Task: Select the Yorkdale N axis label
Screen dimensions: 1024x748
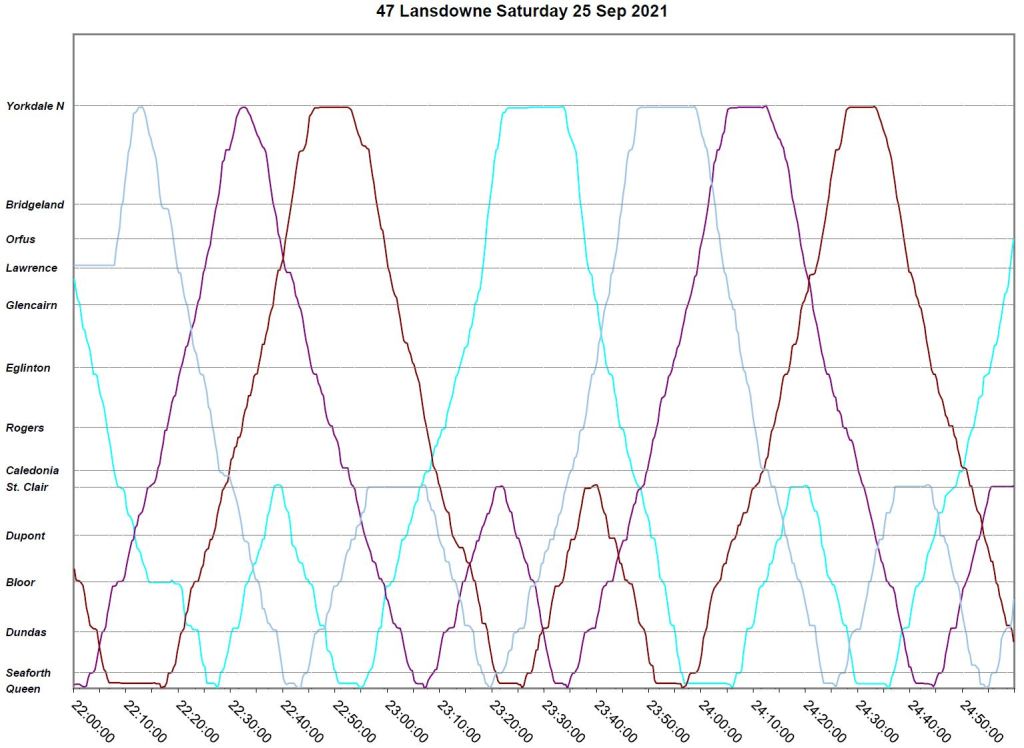Action: (35, 106)
